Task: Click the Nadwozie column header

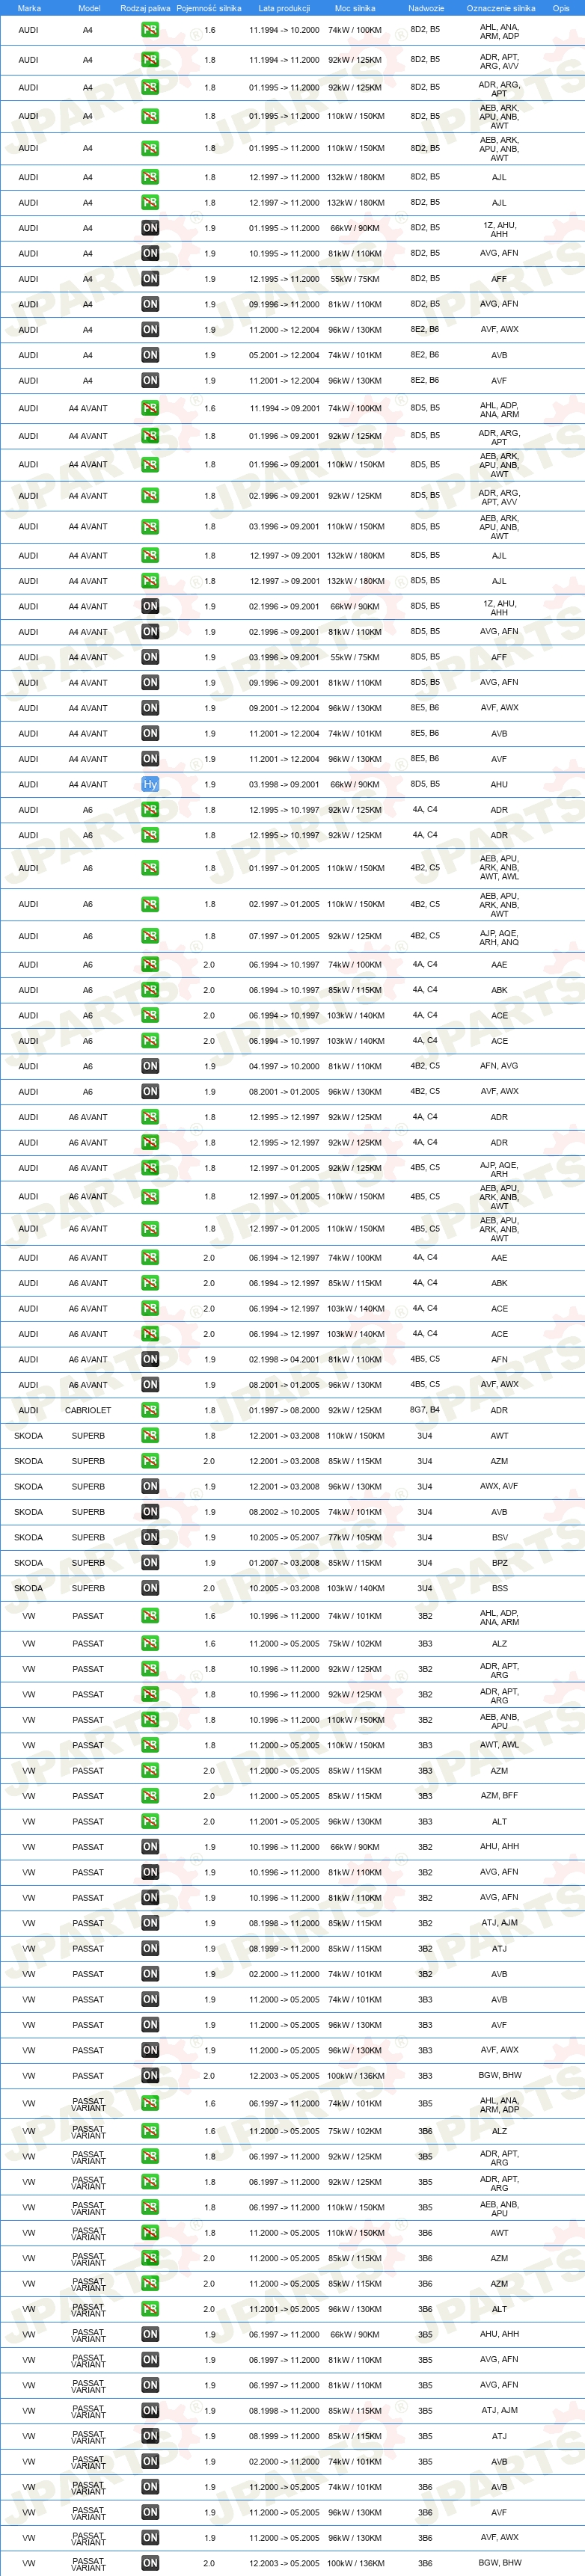Action: [x=426, y=8]
